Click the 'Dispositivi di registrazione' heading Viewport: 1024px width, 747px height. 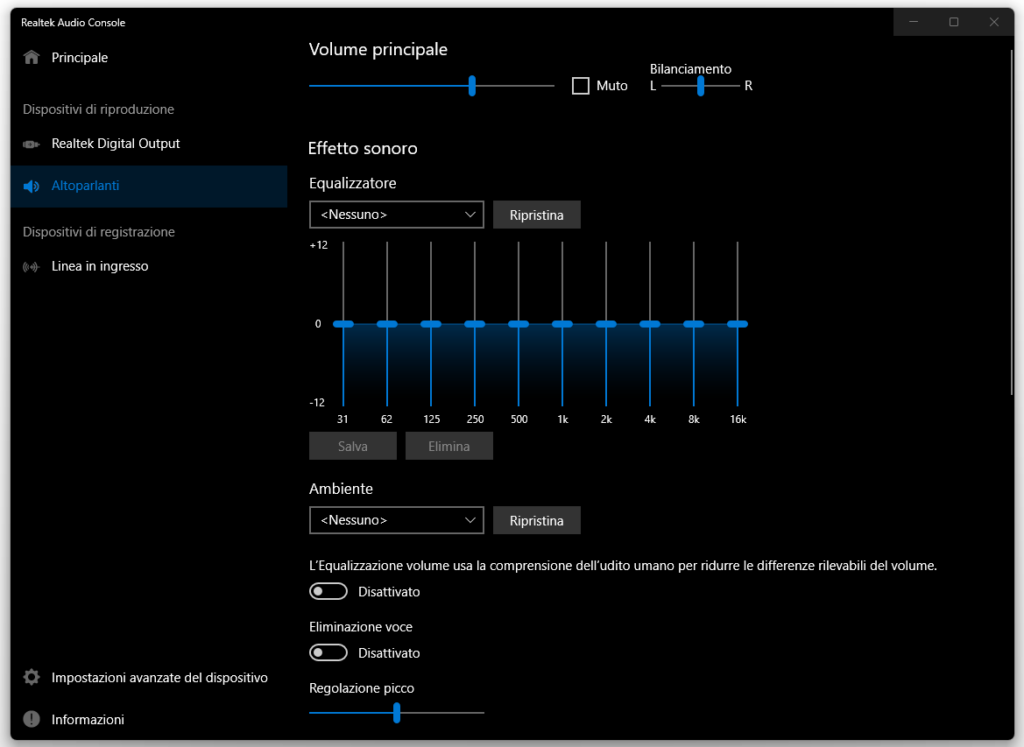99,232
